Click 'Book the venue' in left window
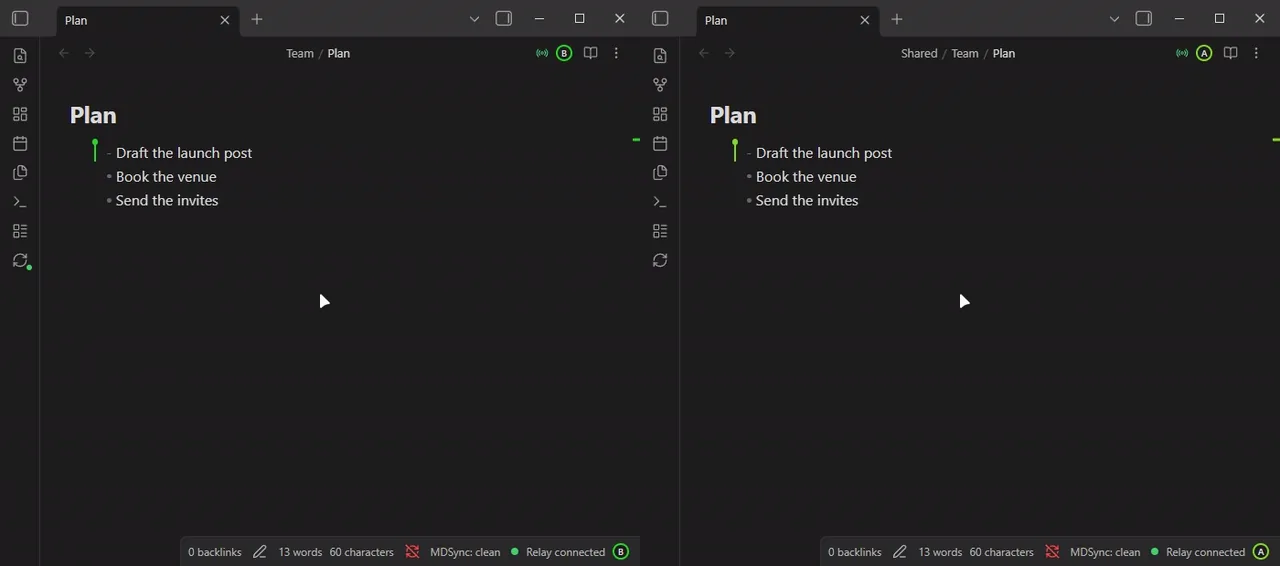 pyautogui.click(x=166, y=177)
